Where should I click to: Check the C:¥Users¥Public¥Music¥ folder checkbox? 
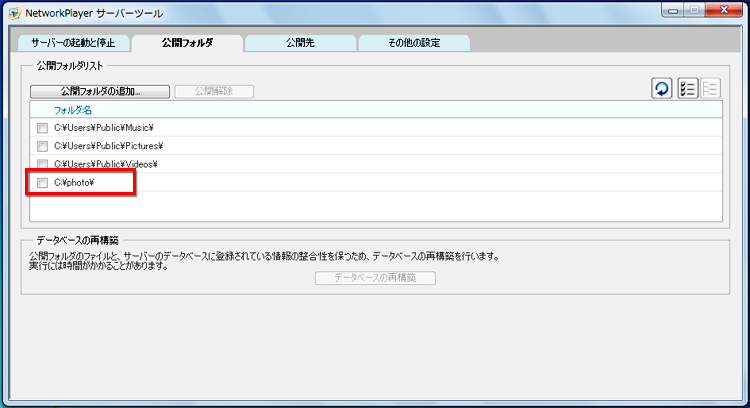pos(43,128)
